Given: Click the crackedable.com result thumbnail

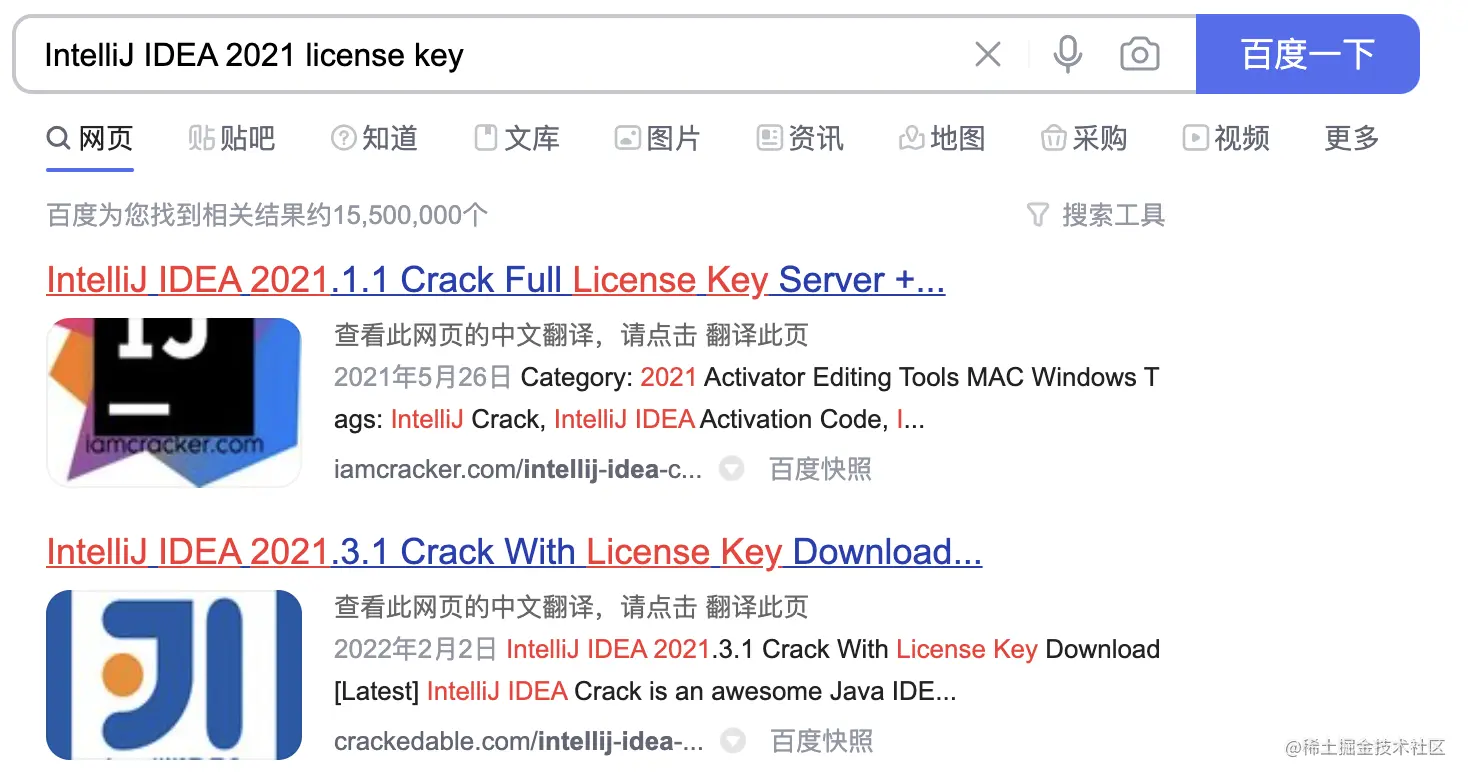Looking at the screenshot, I should click(x=174, y=674).
